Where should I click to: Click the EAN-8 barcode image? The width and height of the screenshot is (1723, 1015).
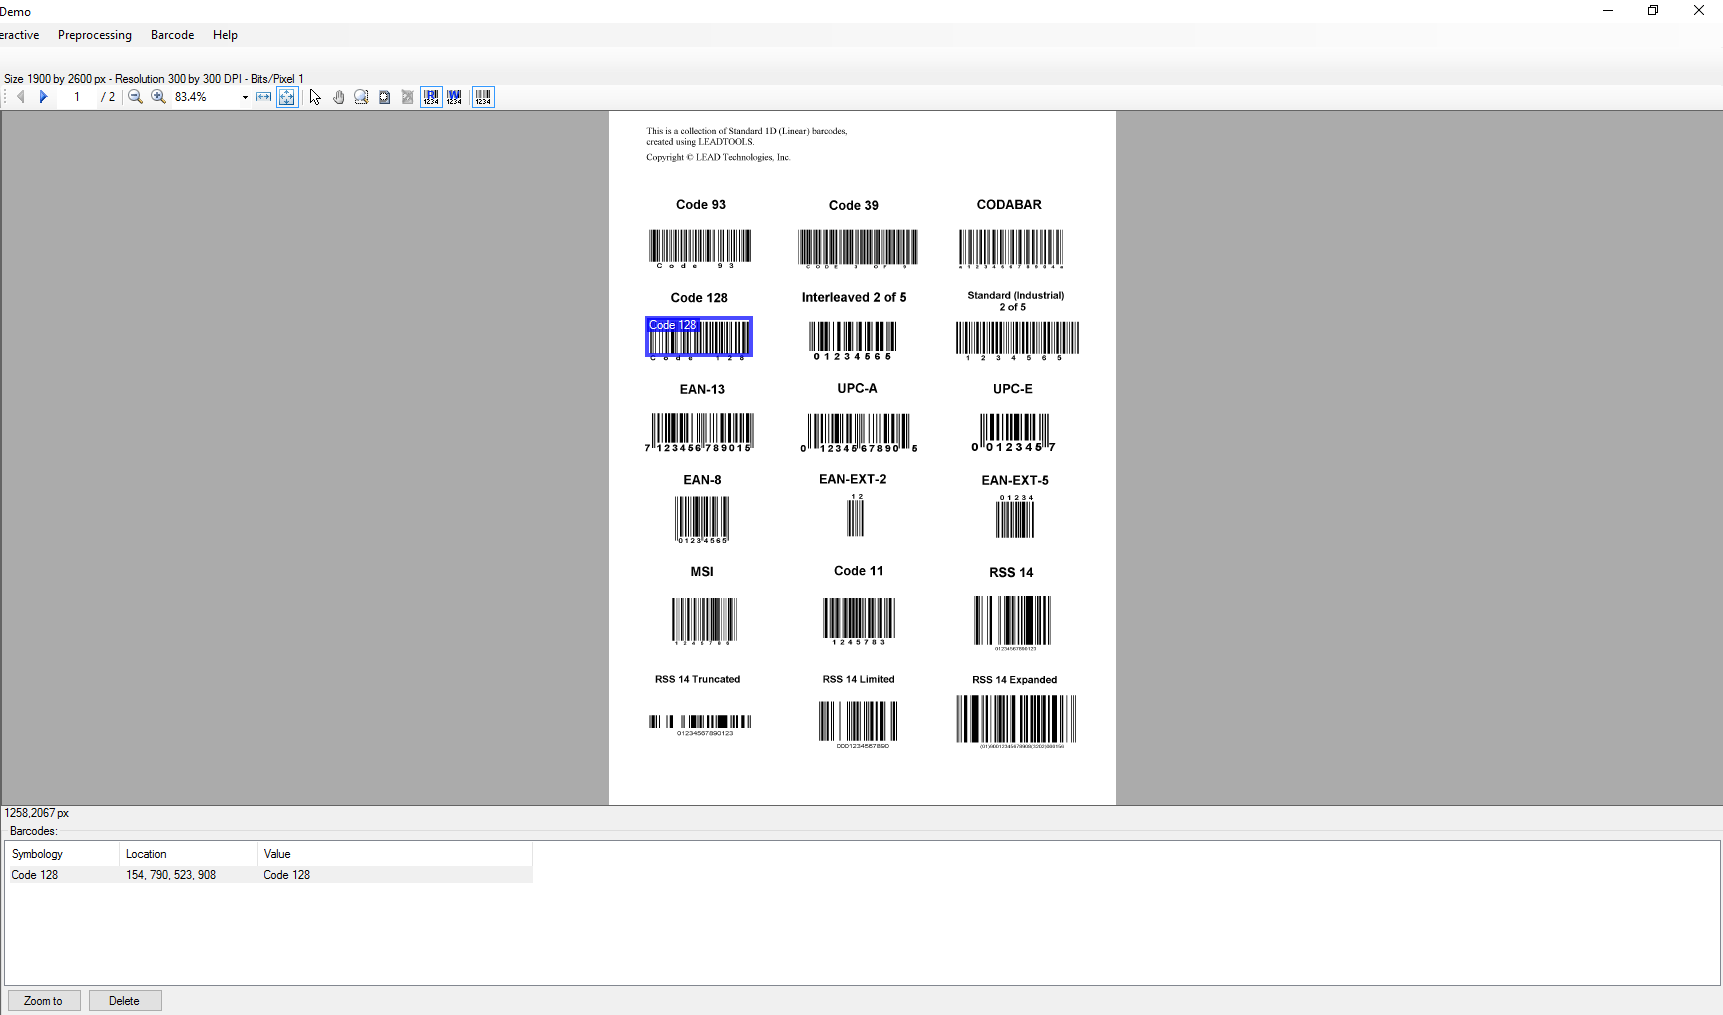pyautogui.click(x=702, y=519)
